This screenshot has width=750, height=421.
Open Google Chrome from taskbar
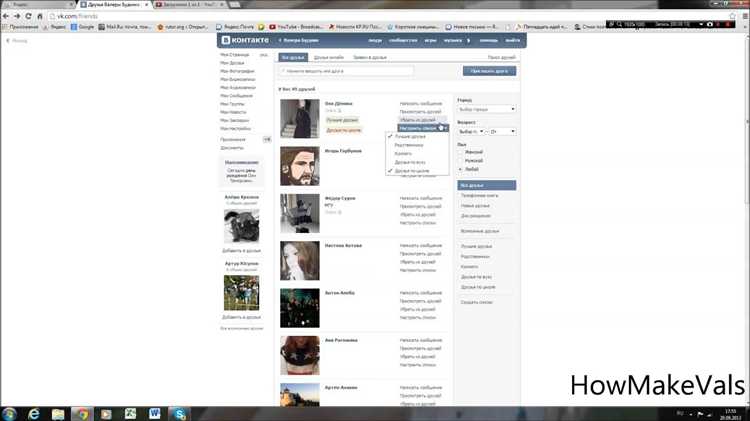coord(82,414)
